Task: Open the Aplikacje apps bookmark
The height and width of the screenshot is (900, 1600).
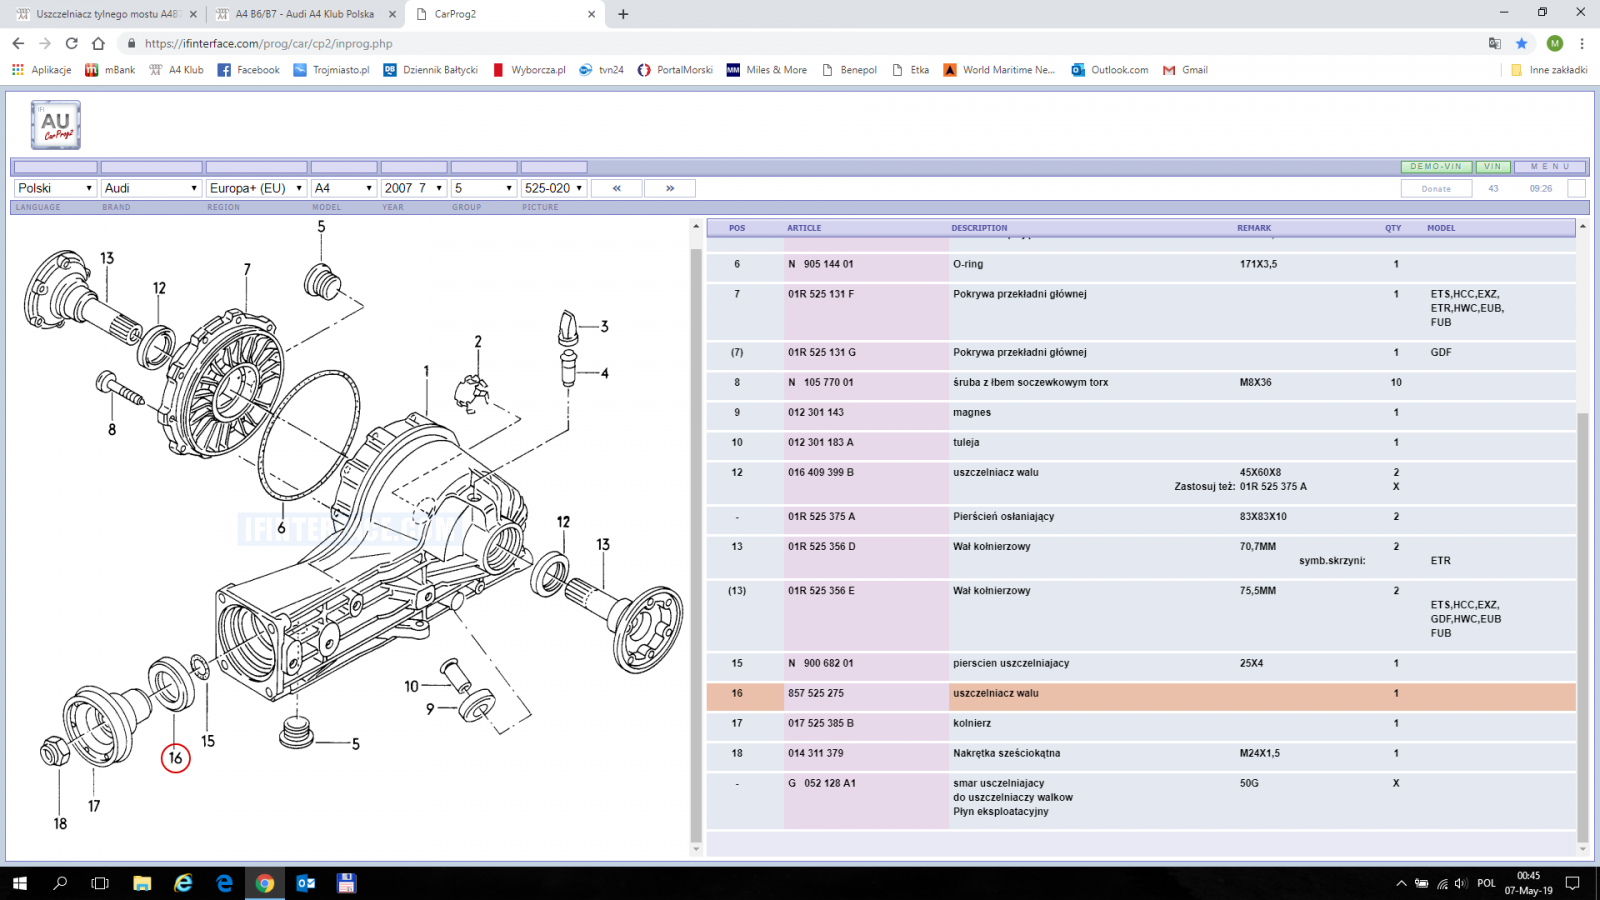Action: tap(41, 70)
